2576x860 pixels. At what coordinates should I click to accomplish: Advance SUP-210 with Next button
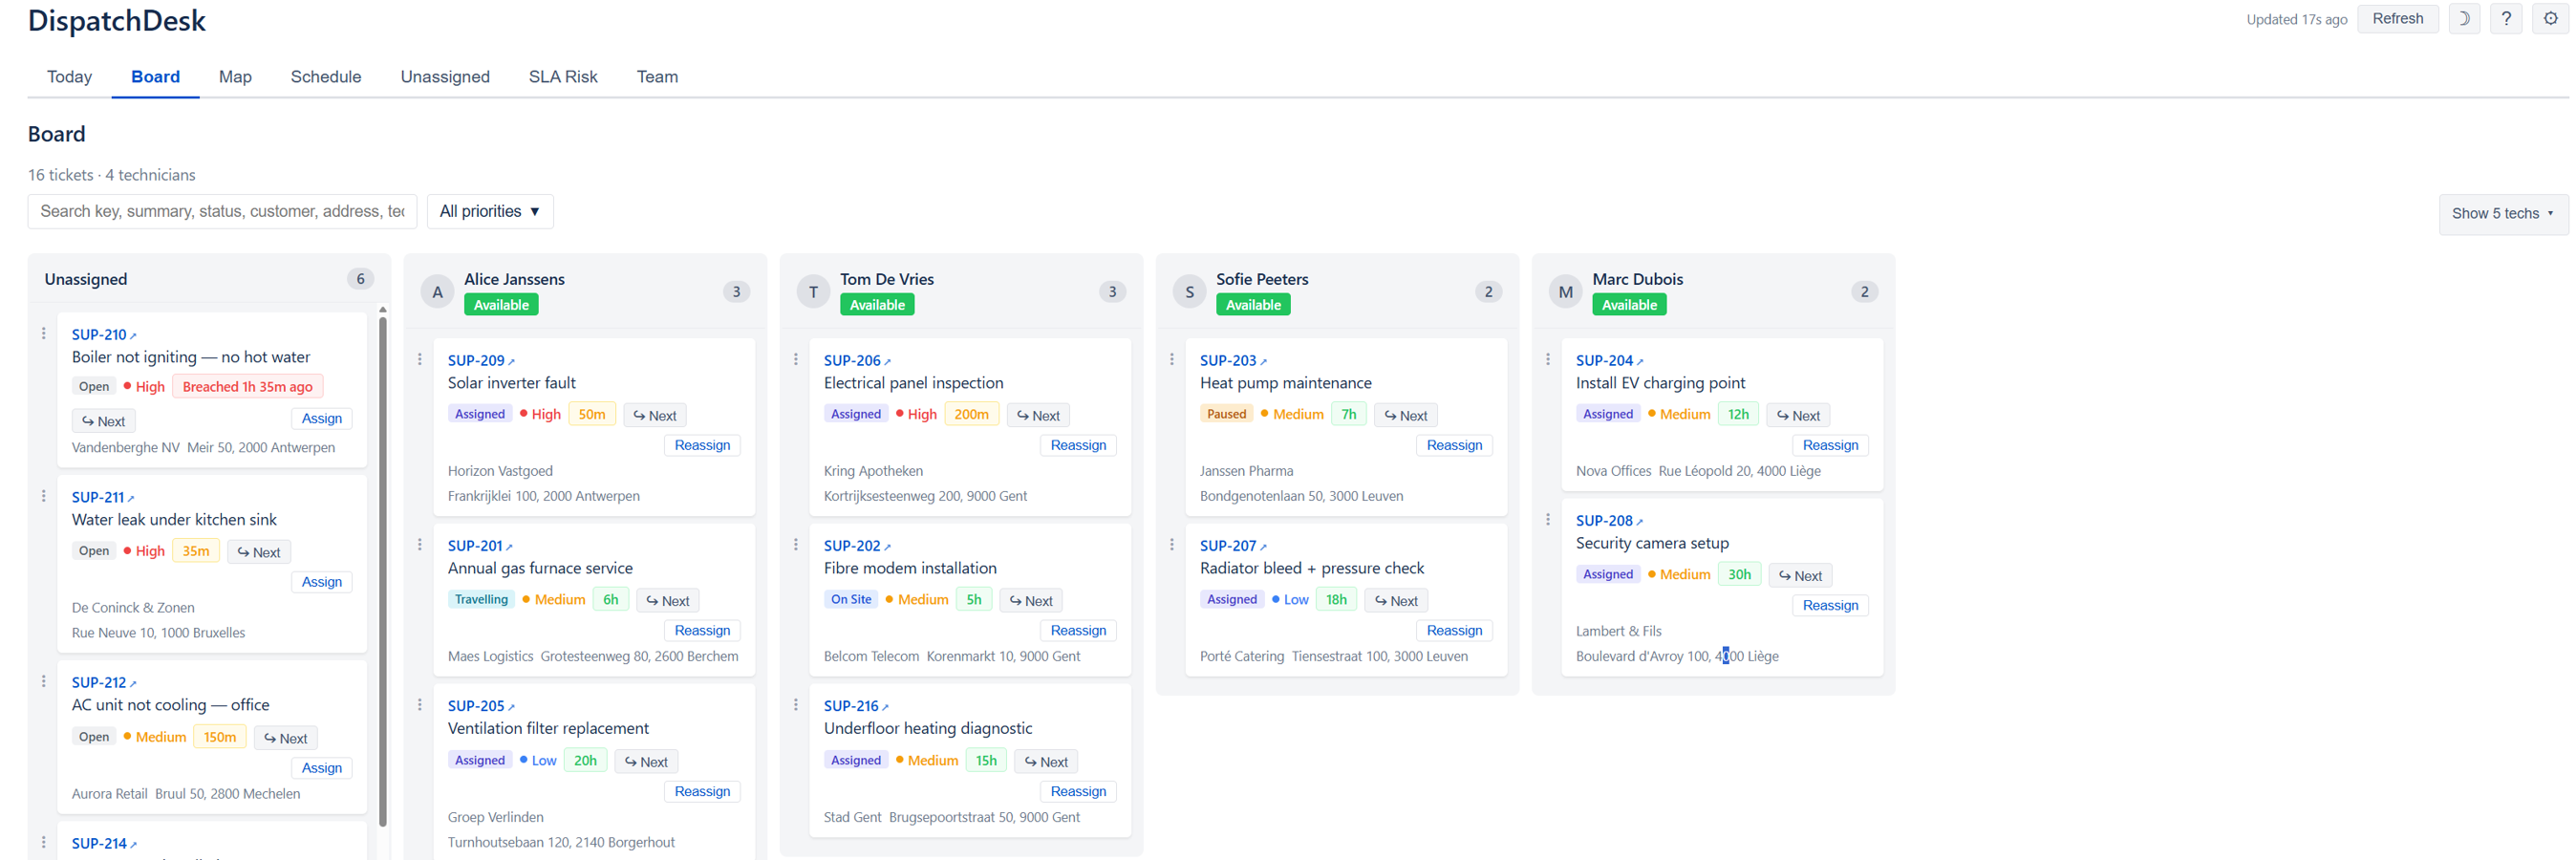(104, 422)
